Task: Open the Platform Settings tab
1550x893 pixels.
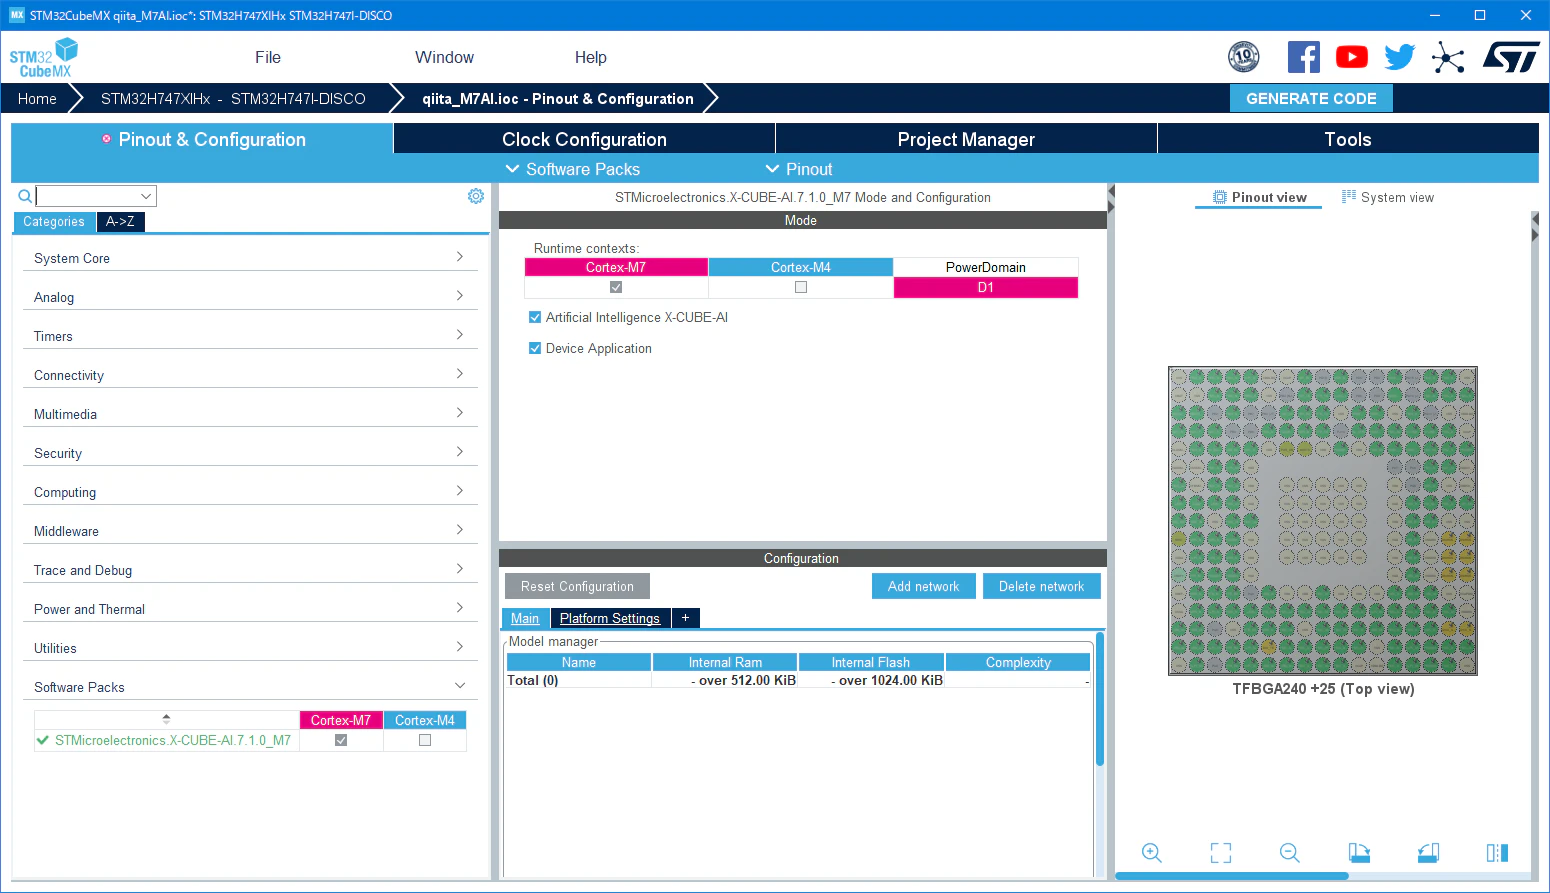Action: [x=610, y=618]
